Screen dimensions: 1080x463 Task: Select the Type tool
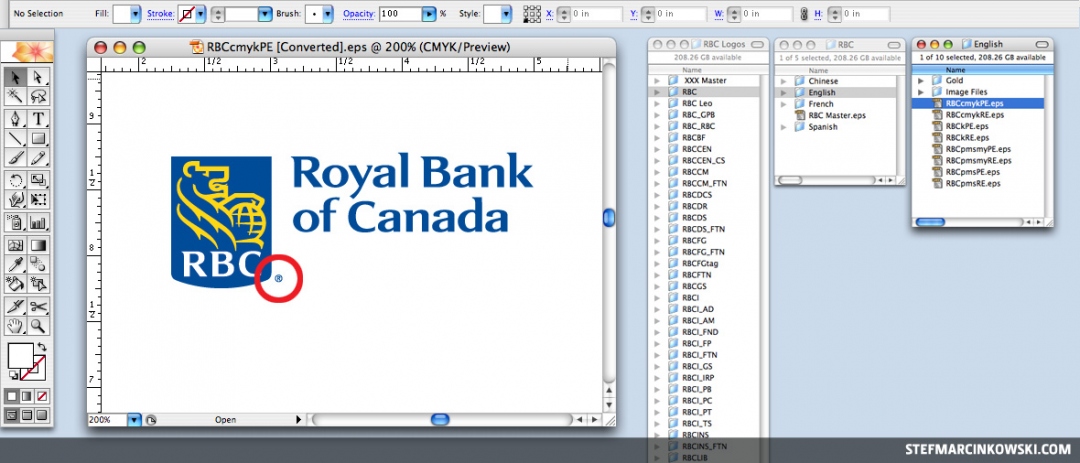pyautogui.click(x=39, y=119)
